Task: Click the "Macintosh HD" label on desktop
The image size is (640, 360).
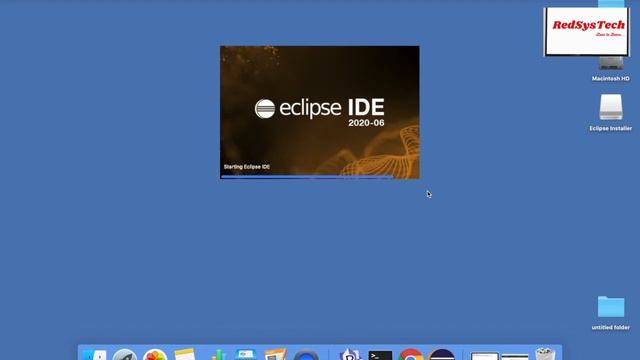Action: click(611, 78)
